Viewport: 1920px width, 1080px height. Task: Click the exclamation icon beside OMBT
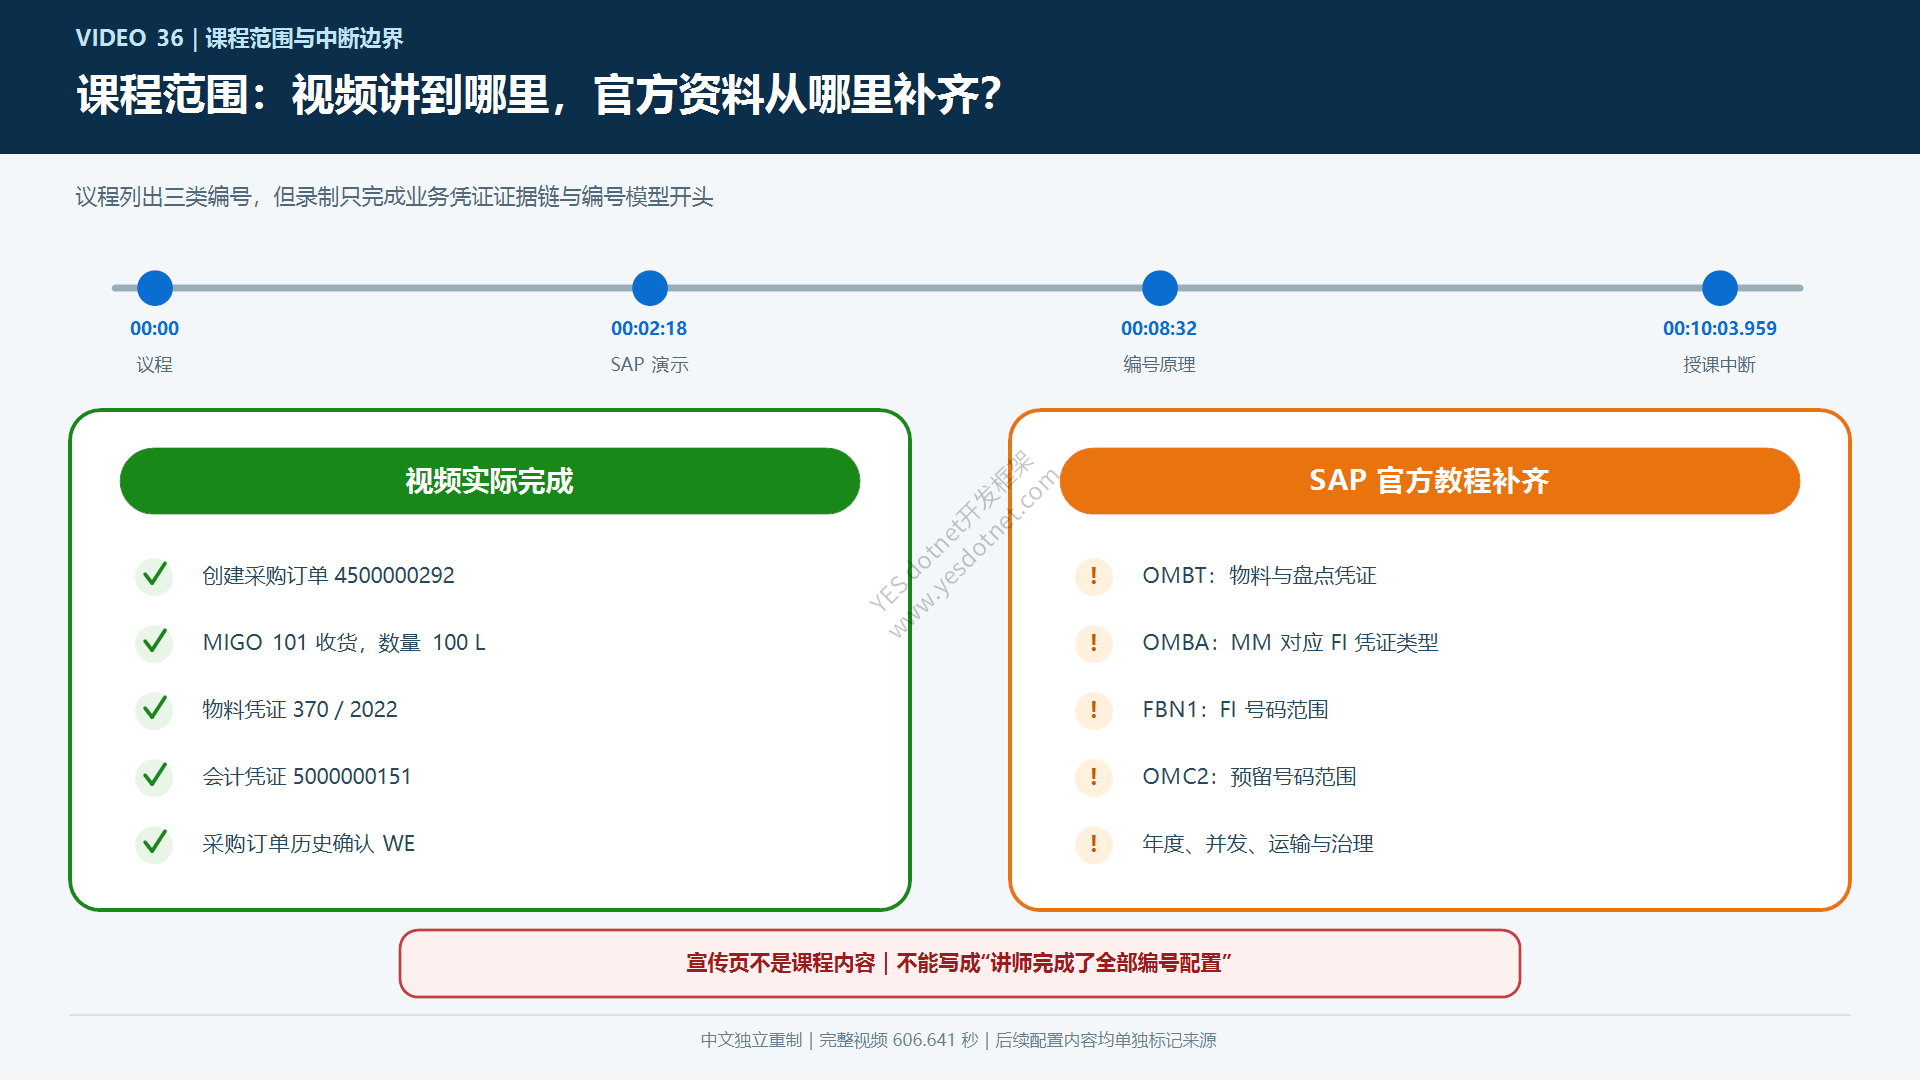(x=1094, y=576)
